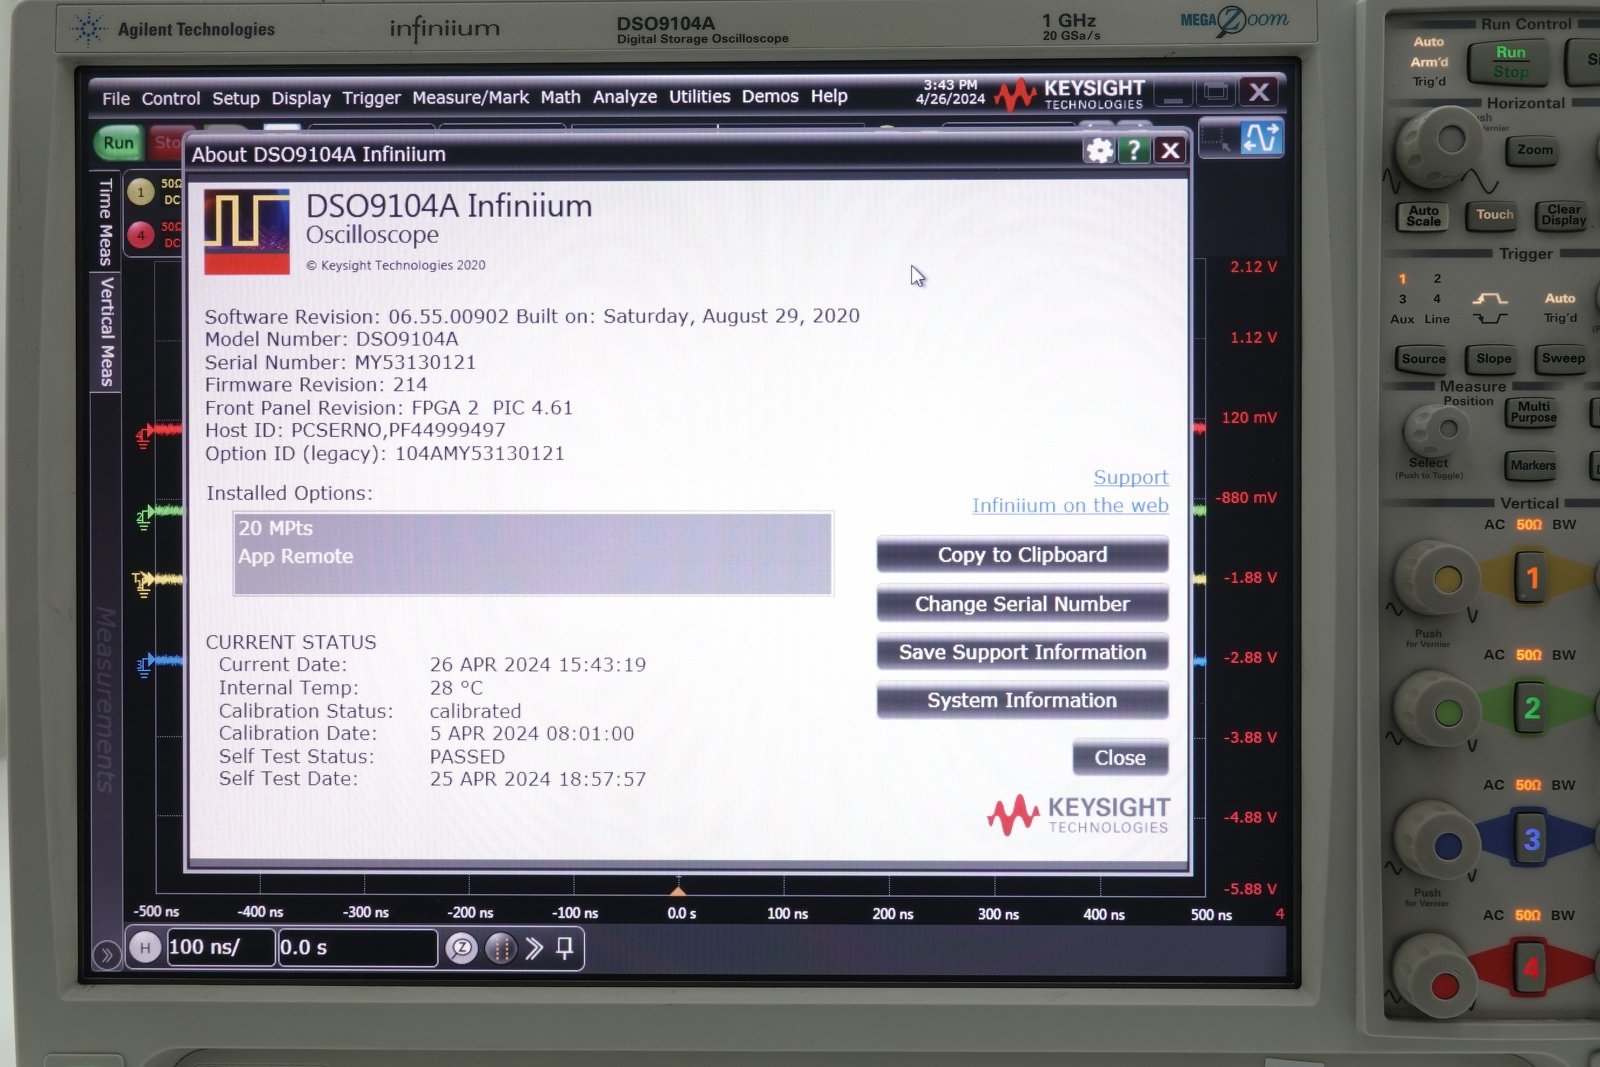Image resolution: width=1600 pixels, height=1067 pixels.
Task: Open the Measure/Mark menu
Action: pos(470,97)
